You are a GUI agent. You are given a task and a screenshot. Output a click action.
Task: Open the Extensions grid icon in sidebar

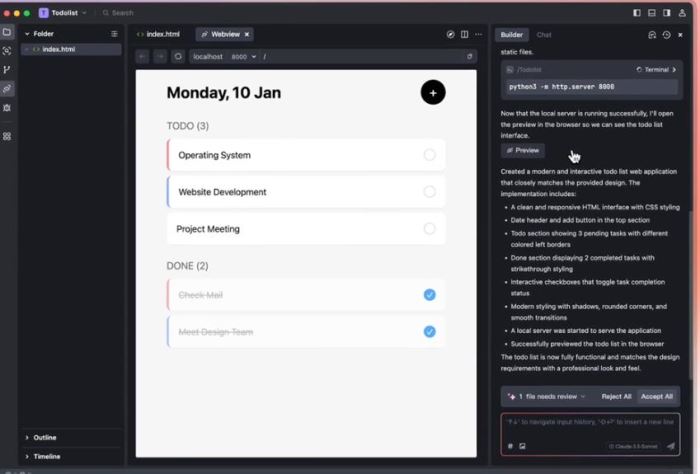[7, 136]
